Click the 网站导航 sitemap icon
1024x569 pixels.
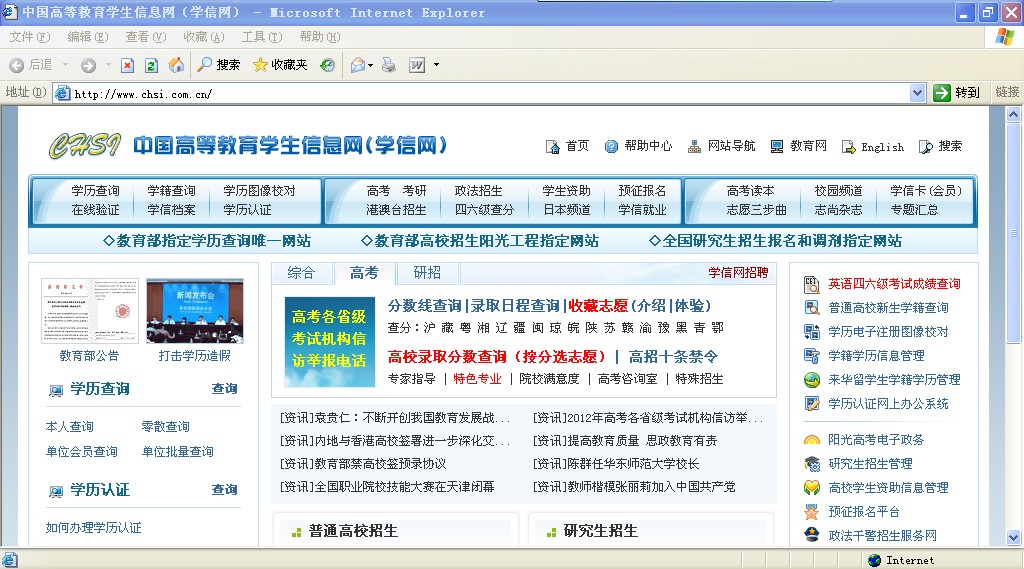(x=694, y=146)
